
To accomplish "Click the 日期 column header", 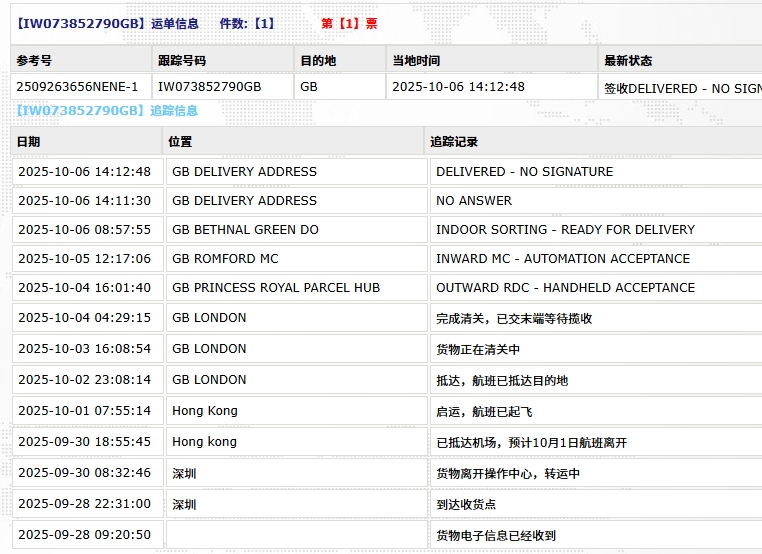I will point(29,141).
